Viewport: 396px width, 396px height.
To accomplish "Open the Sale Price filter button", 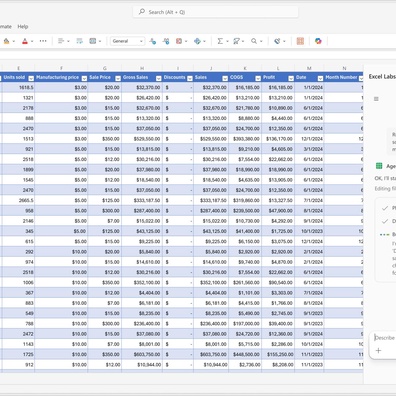I will 118,78.
